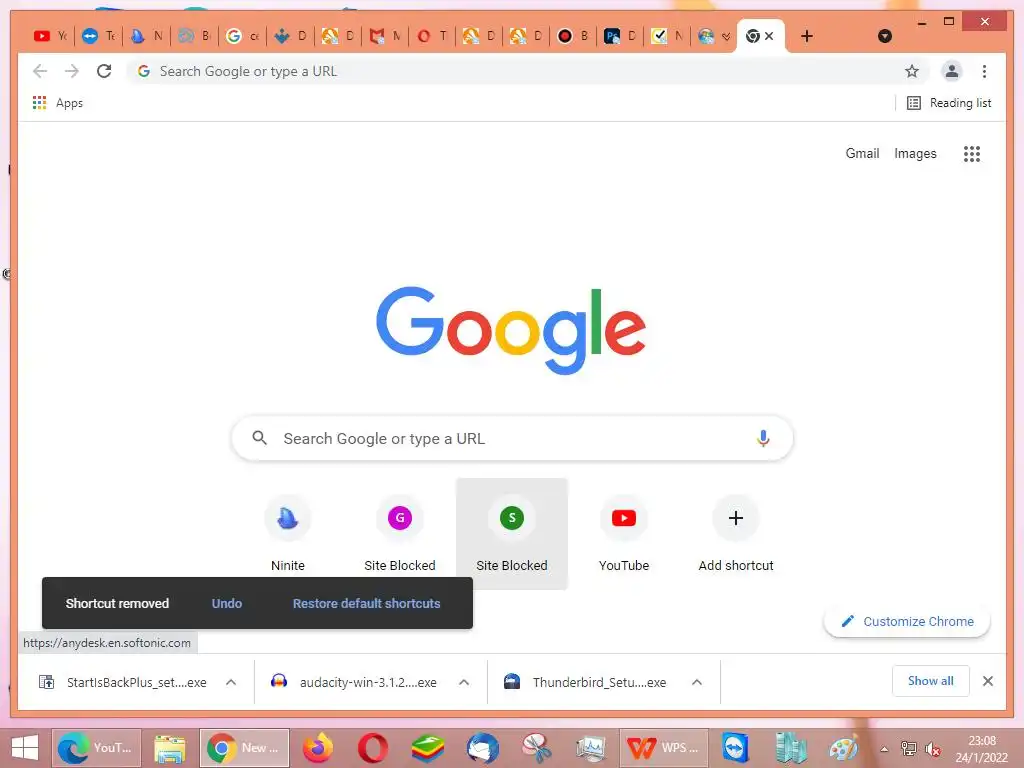Open a new tab with plus button
Viewport: 1024px width, 768px height.
(x=807, y=36)
